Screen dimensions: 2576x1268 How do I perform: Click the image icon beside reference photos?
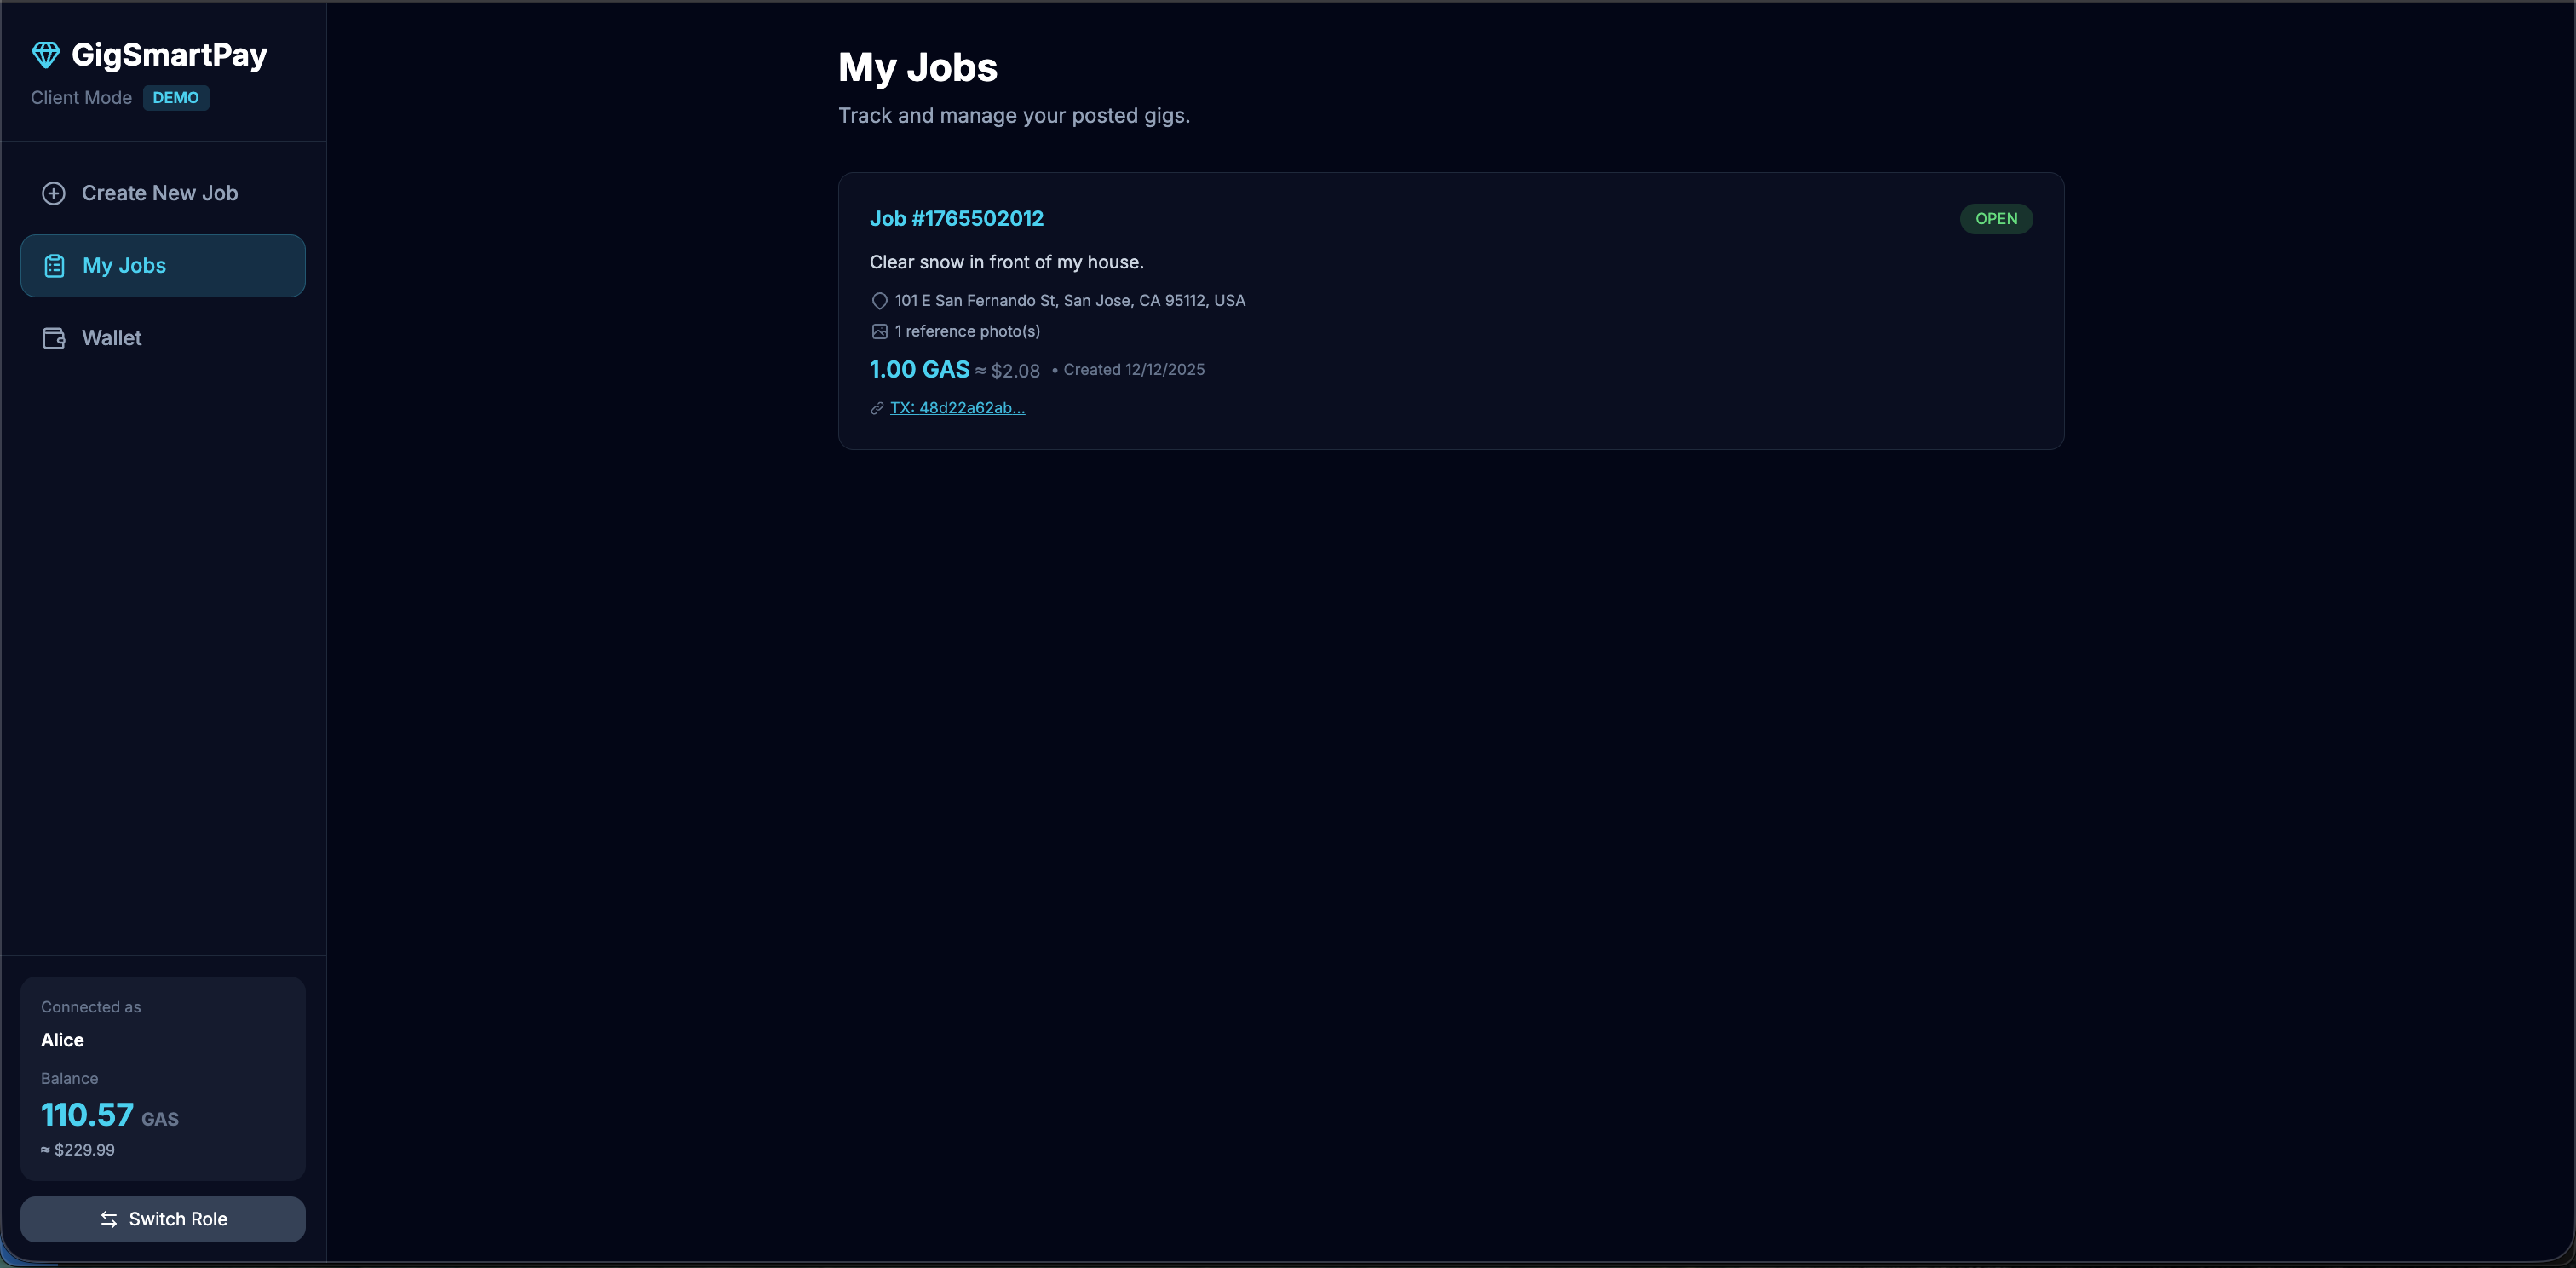click(x=879, y=331)
